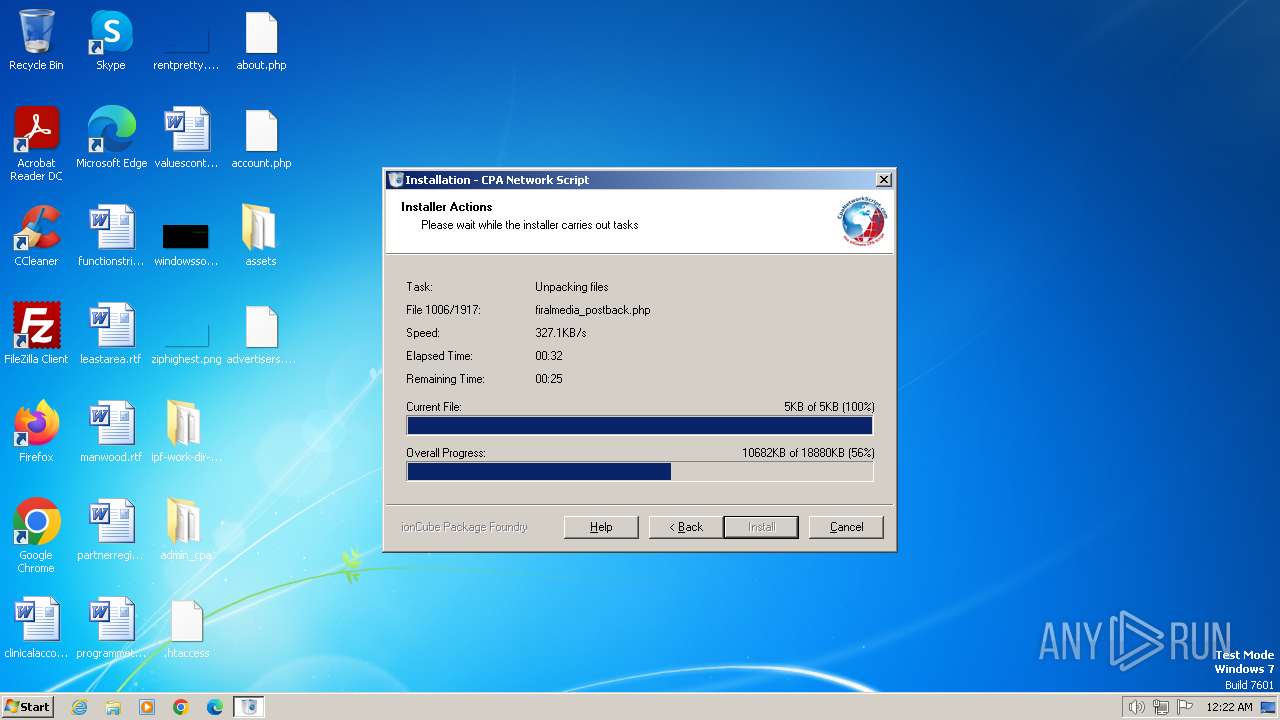Screen dimensions: 1280x720
Task: Launch FileZilla Client shortcut
Action: click(36, 334)
